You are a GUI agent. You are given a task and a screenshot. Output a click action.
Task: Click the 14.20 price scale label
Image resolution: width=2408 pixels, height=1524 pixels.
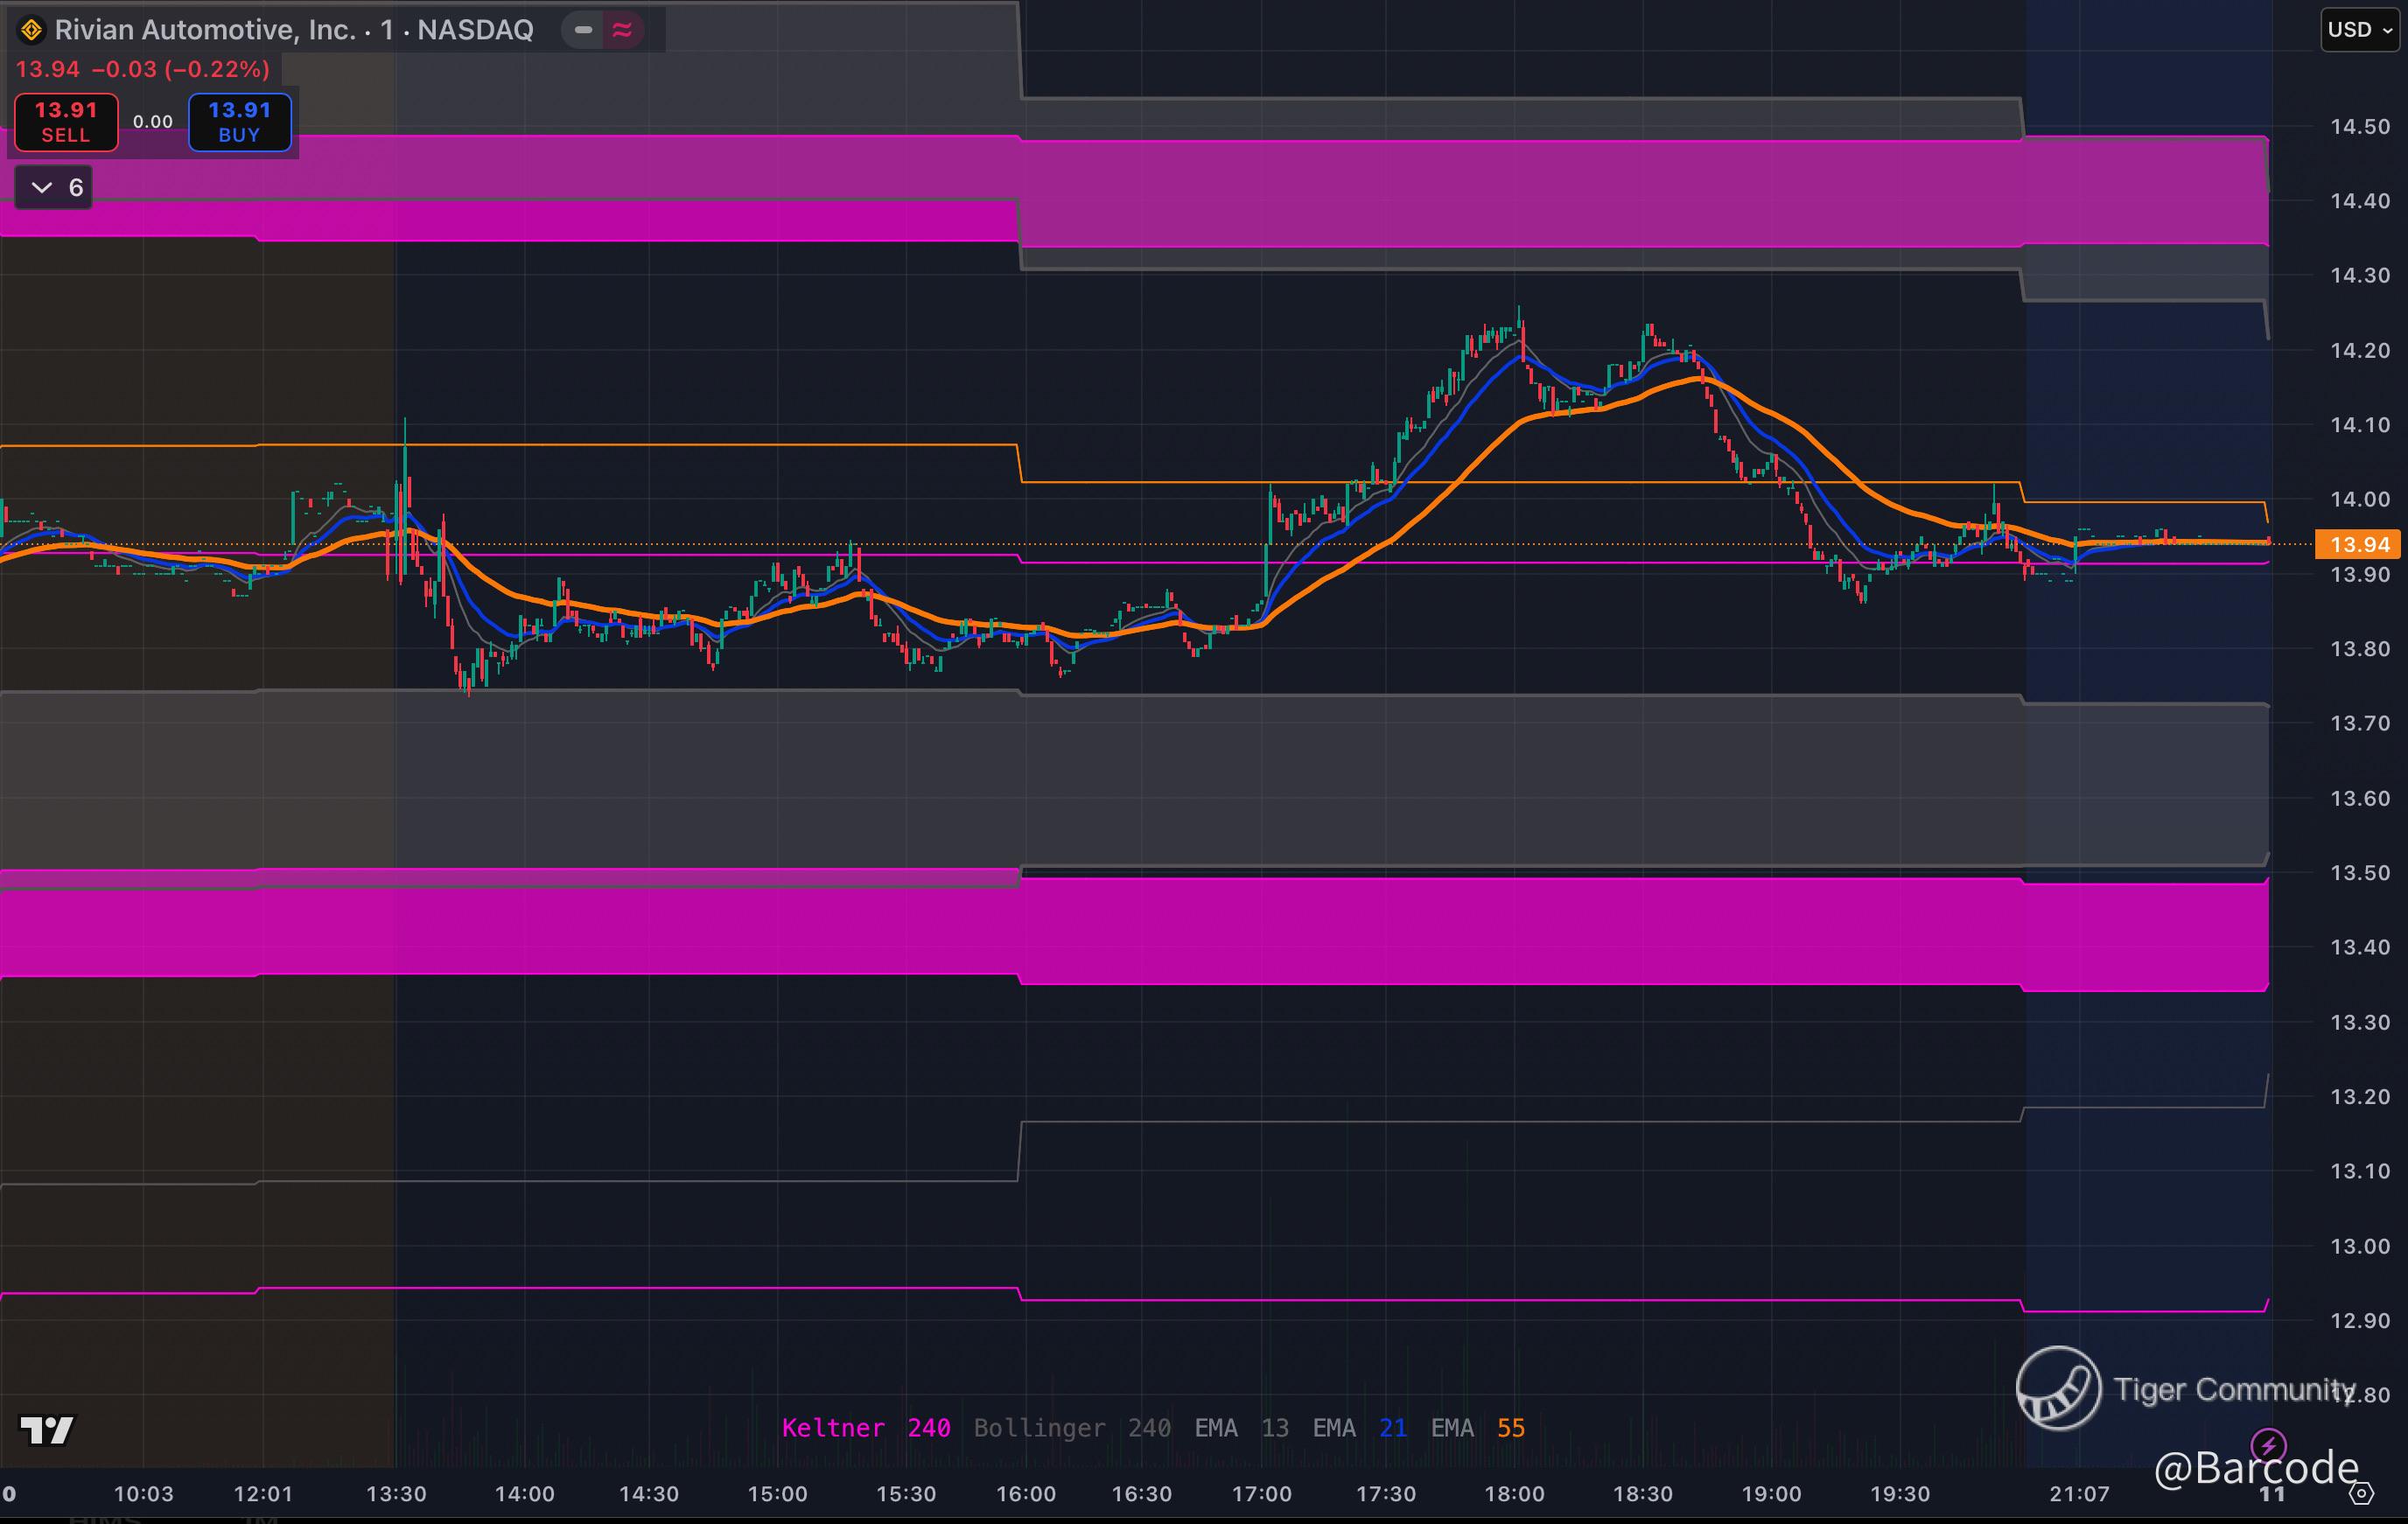point(2359,350)
